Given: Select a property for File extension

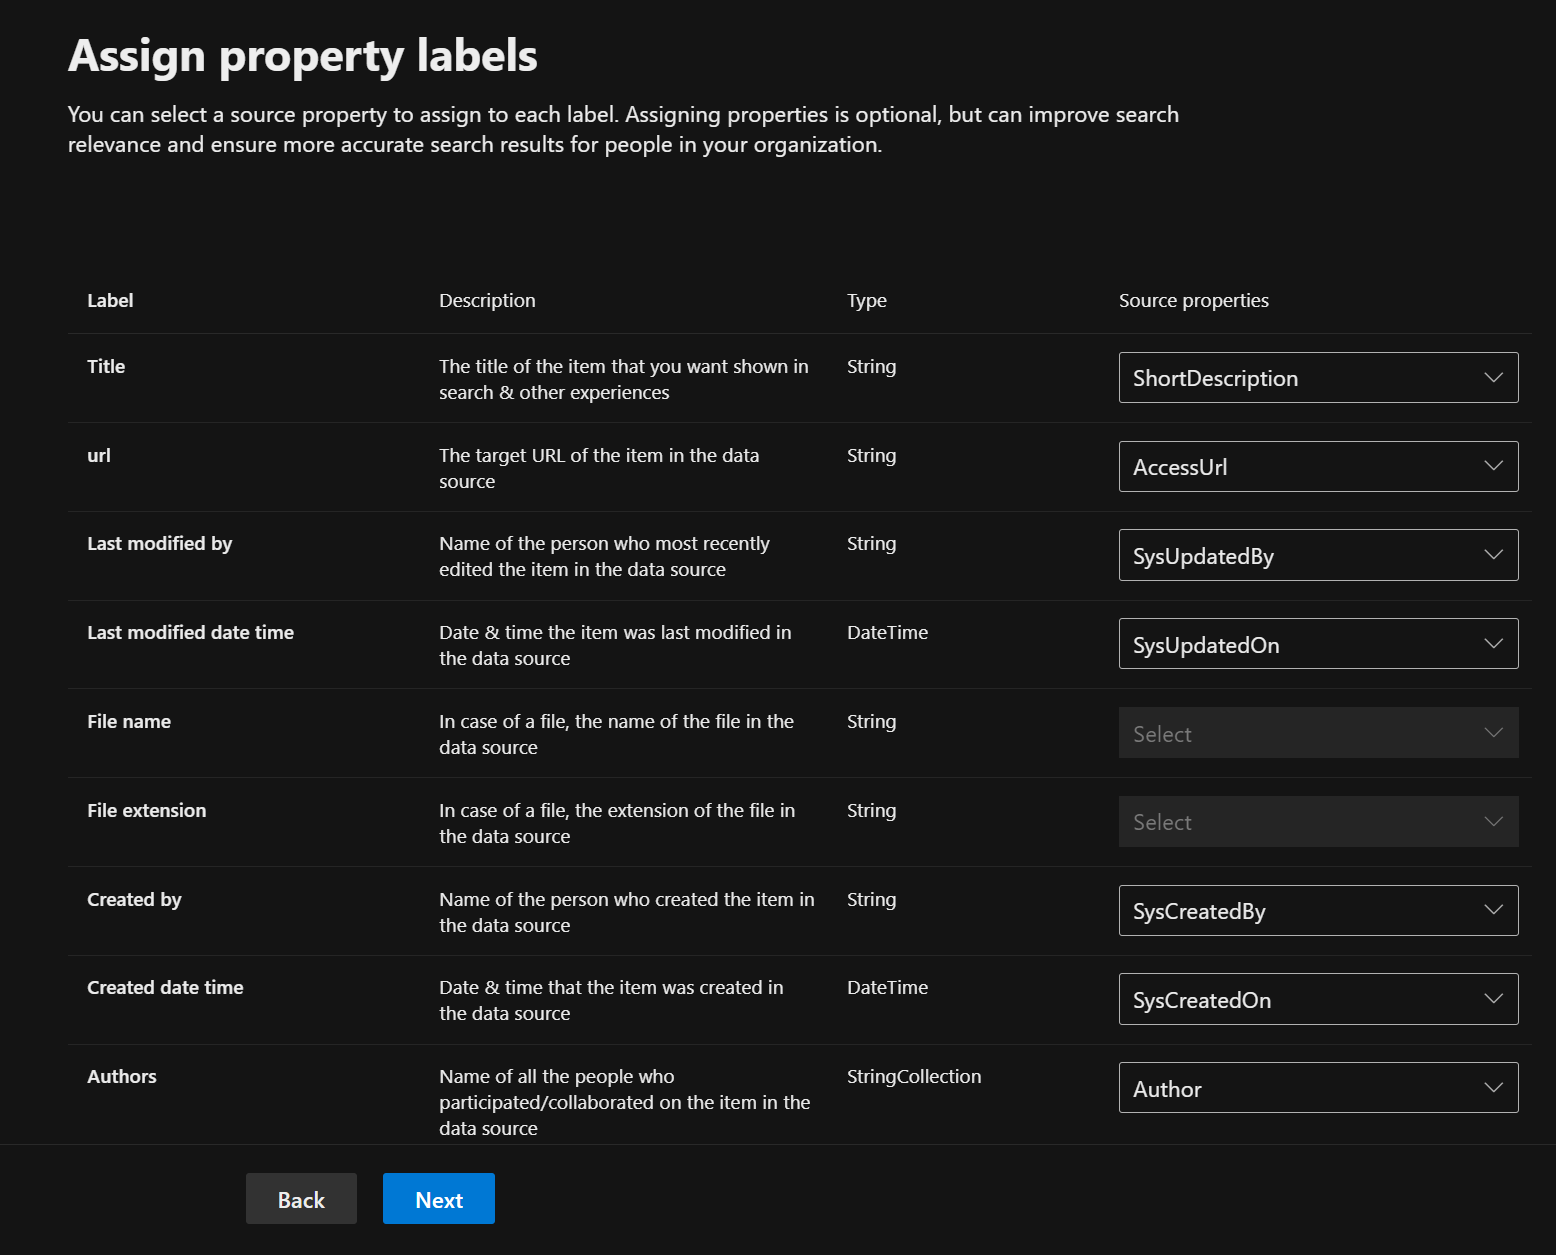Looking at the screenshot, I should tap(1318, 821).
